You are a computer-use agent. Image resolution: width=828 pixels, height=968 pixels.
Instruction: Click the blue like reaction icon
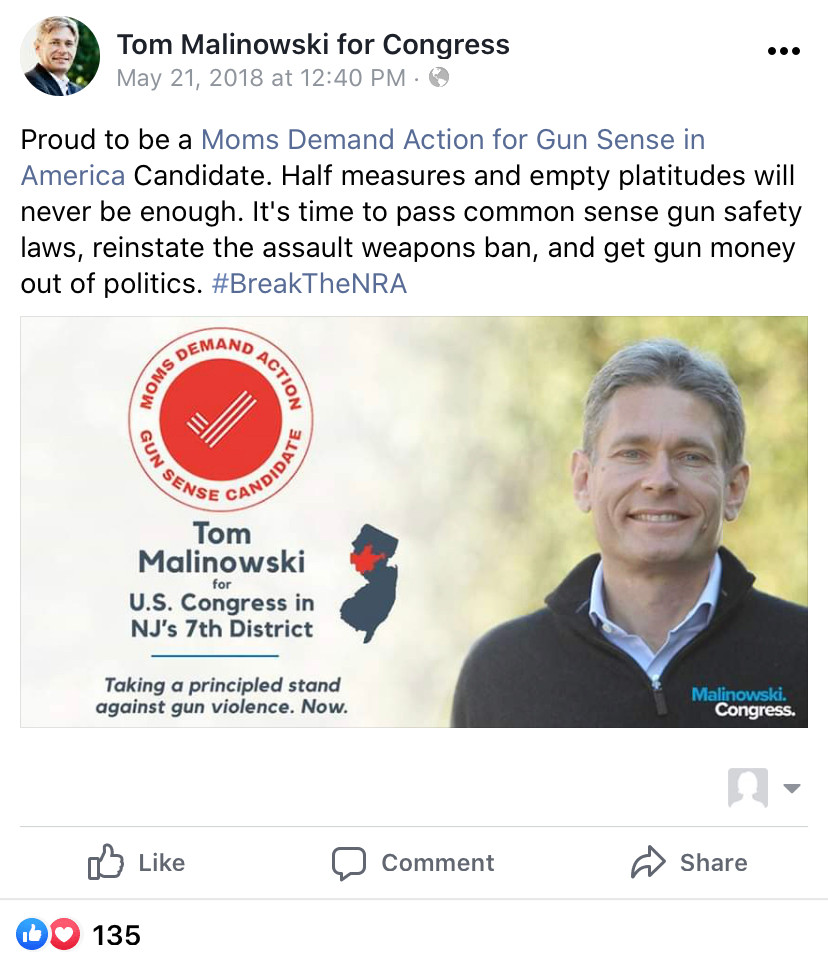tap(31, 934)
